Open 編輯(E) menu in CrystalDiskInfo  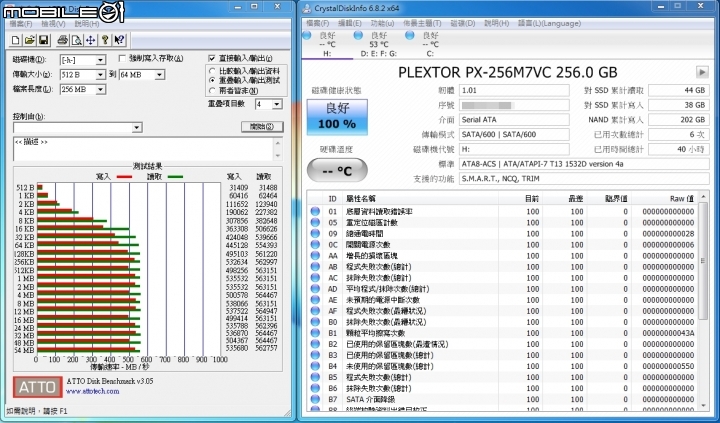coord(350,23)
